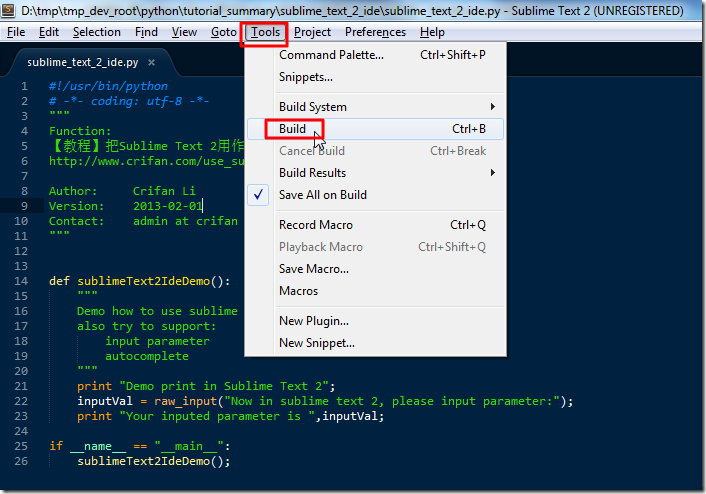The height and width of the screenshot is (494, 706).
Task: Select Snippets... menu entry
Action: click(x=376, y=77)
